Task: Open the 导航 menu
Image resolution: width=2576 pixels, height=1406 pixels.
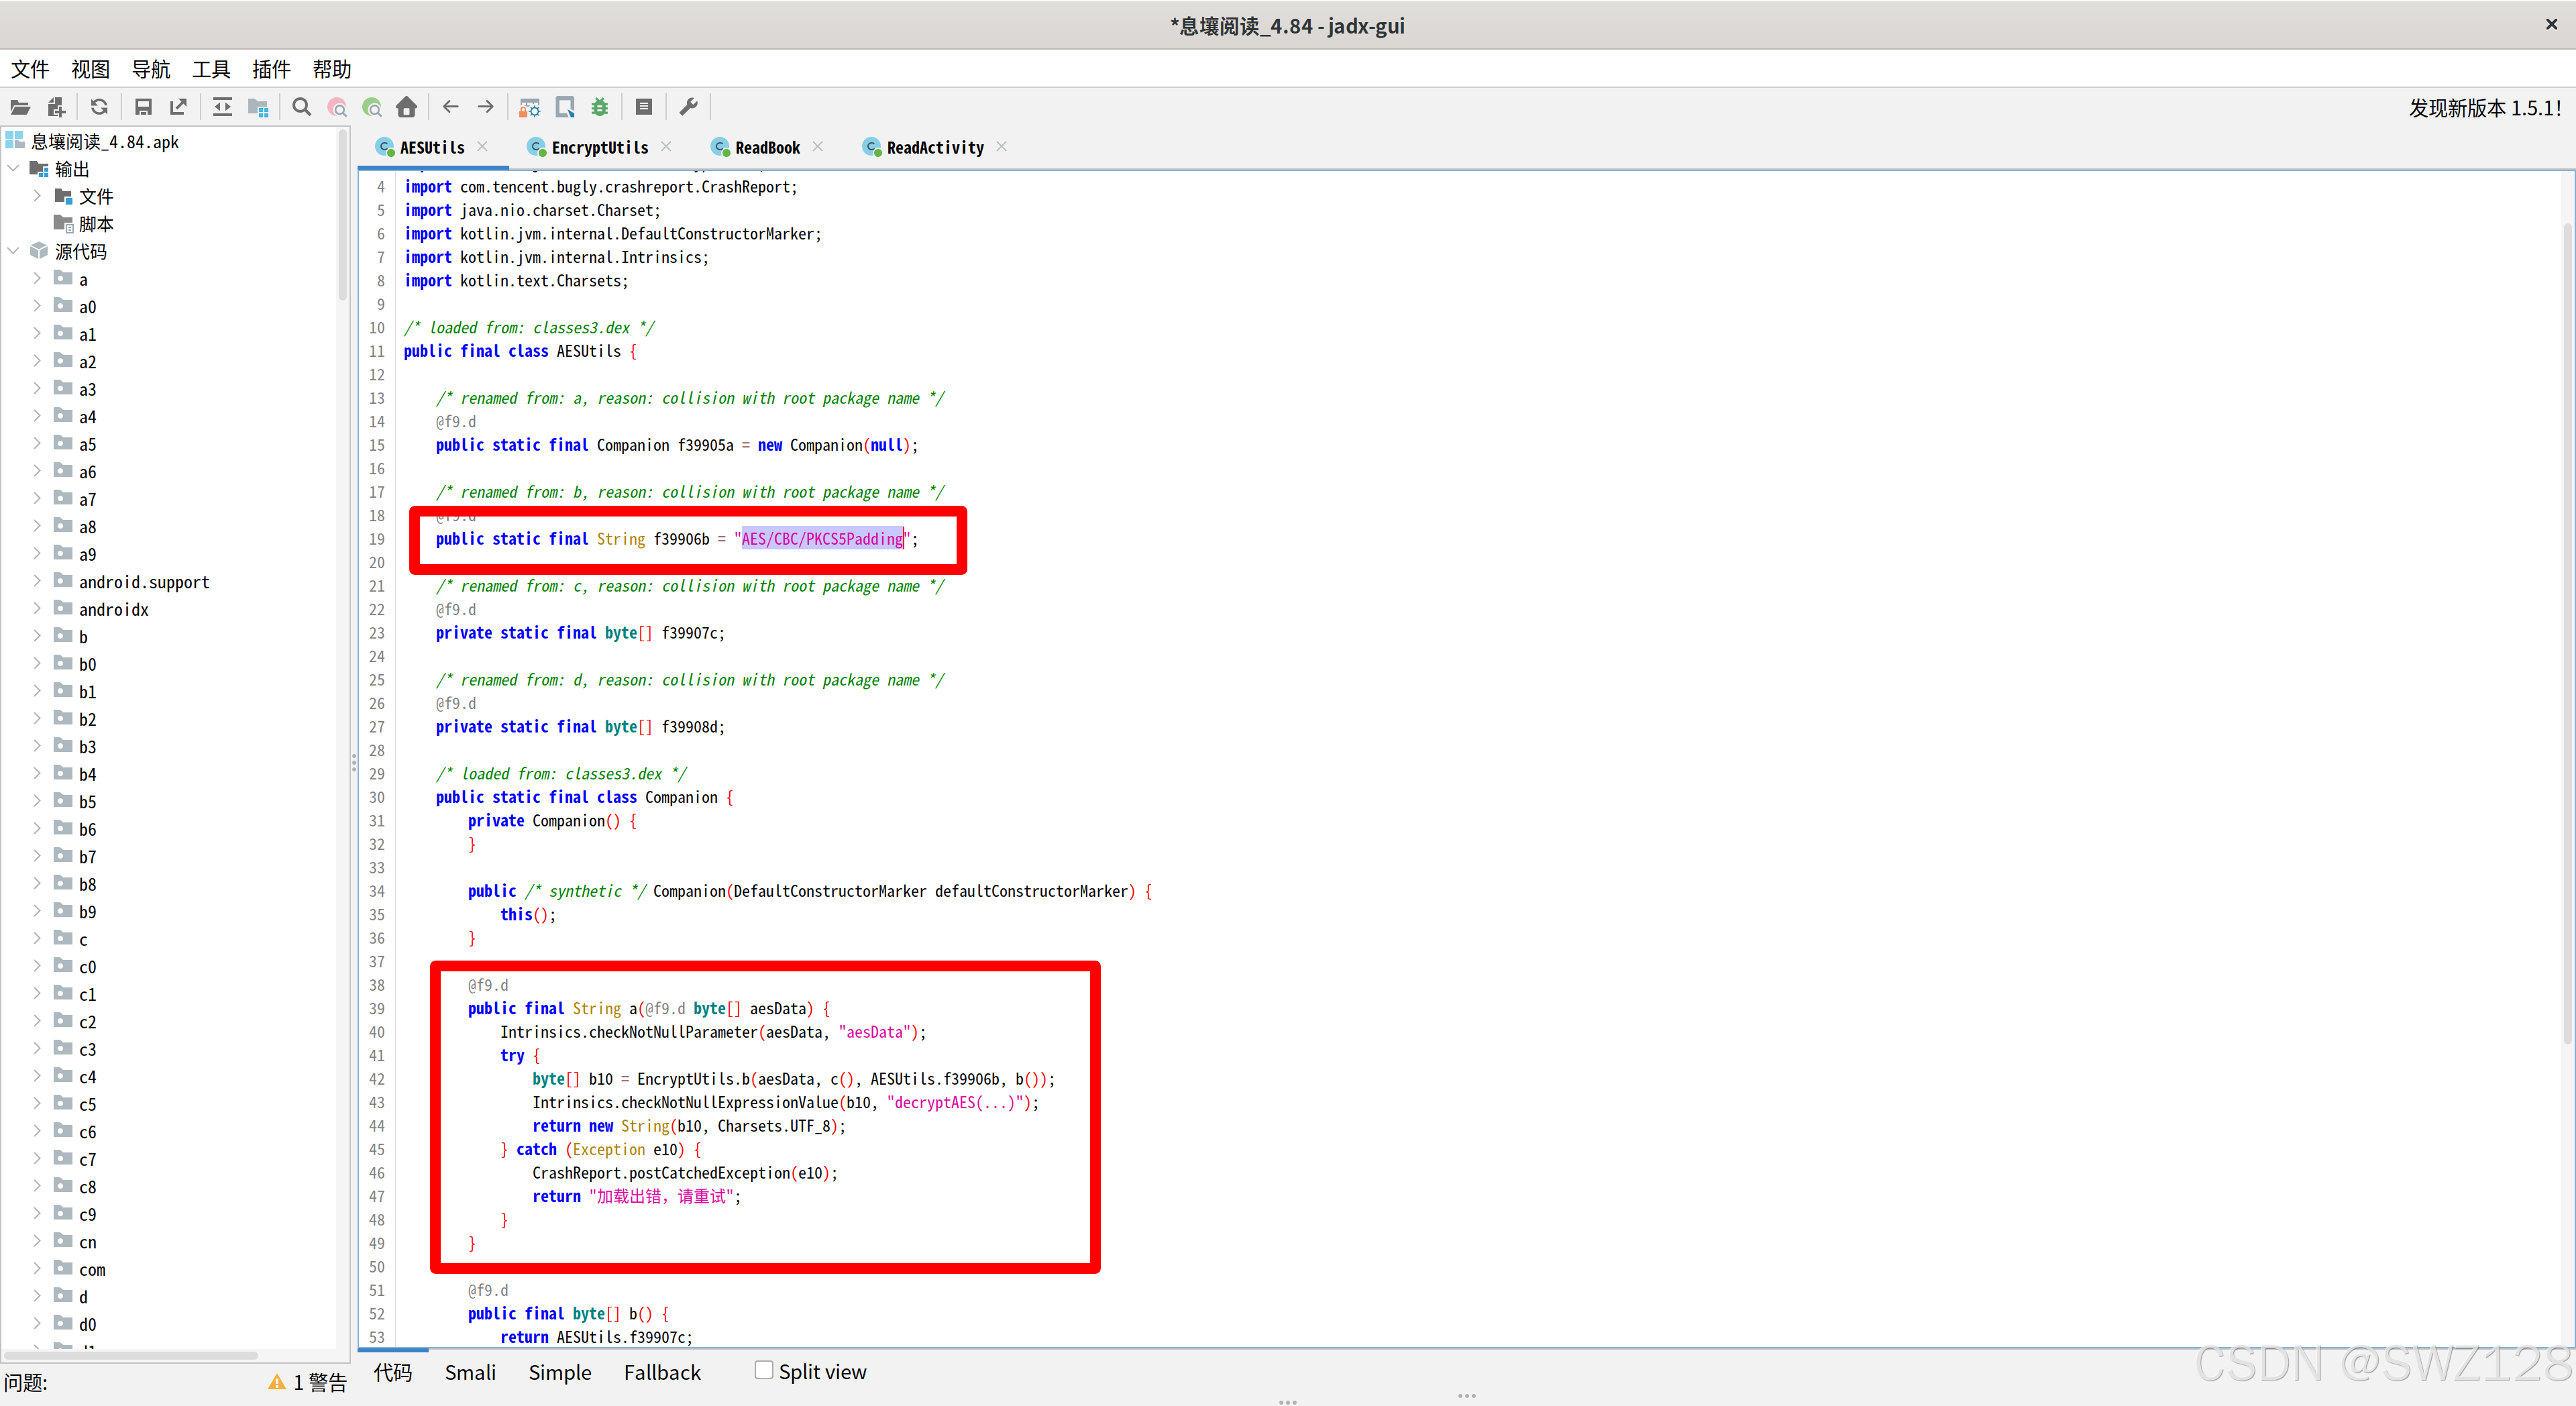Action: (151, 69)
